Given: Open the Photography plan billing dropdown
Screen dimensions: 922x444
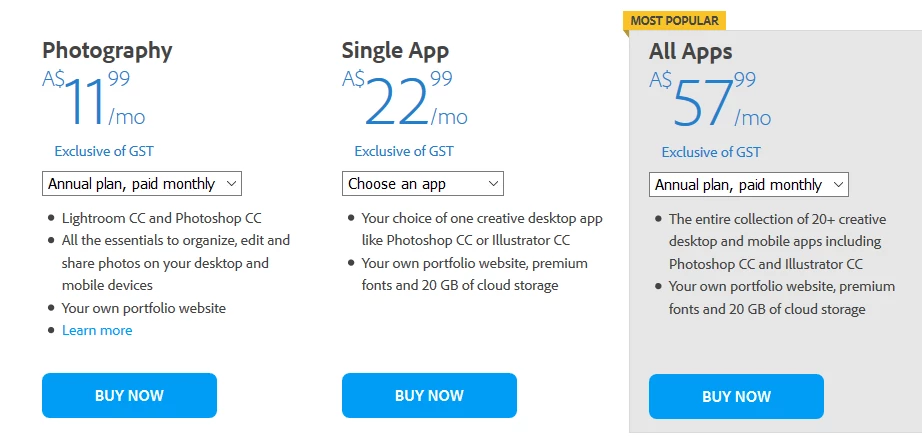Looking at the screenshot, I should click(x=142, y=183).
